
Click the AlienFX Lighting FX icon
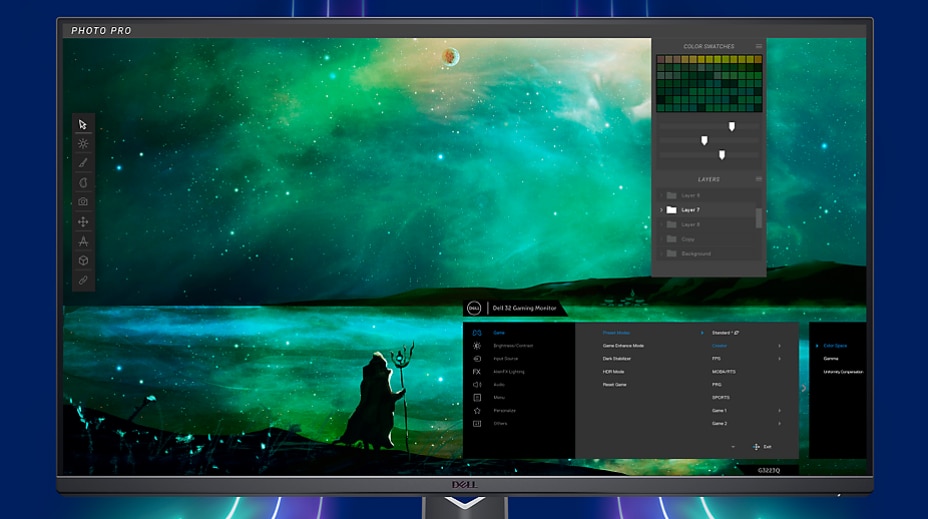(x=477, y=371)
